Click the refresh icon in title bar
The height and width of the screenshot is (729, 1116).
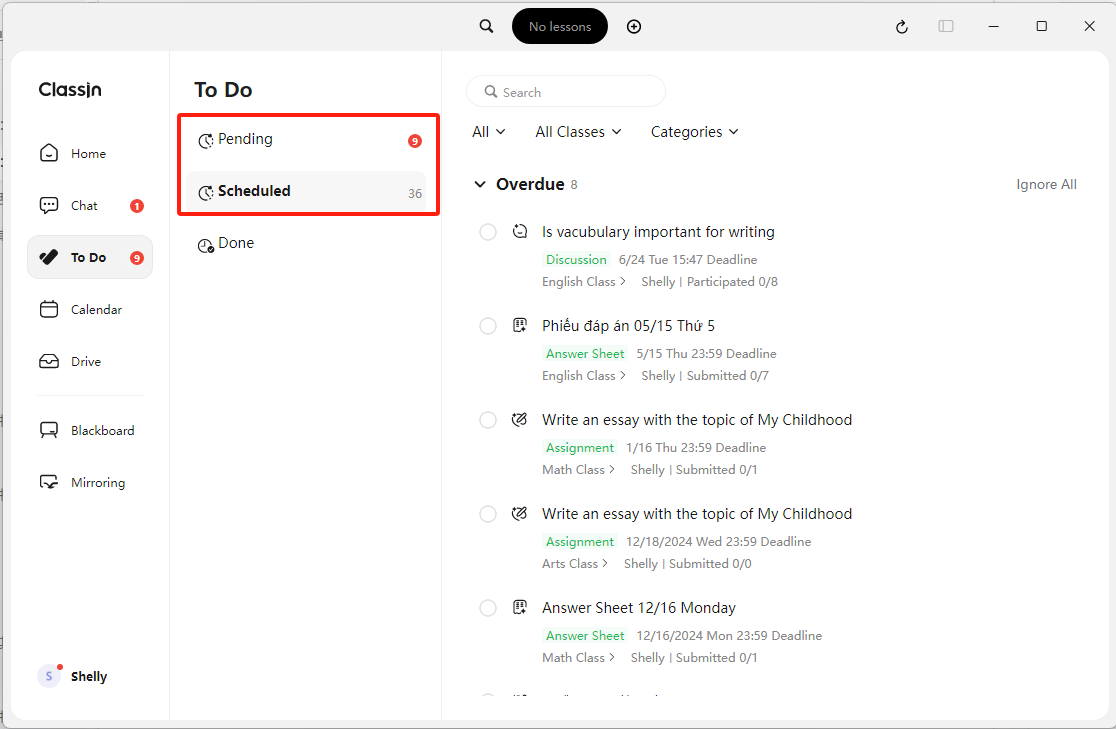point(901,27)
